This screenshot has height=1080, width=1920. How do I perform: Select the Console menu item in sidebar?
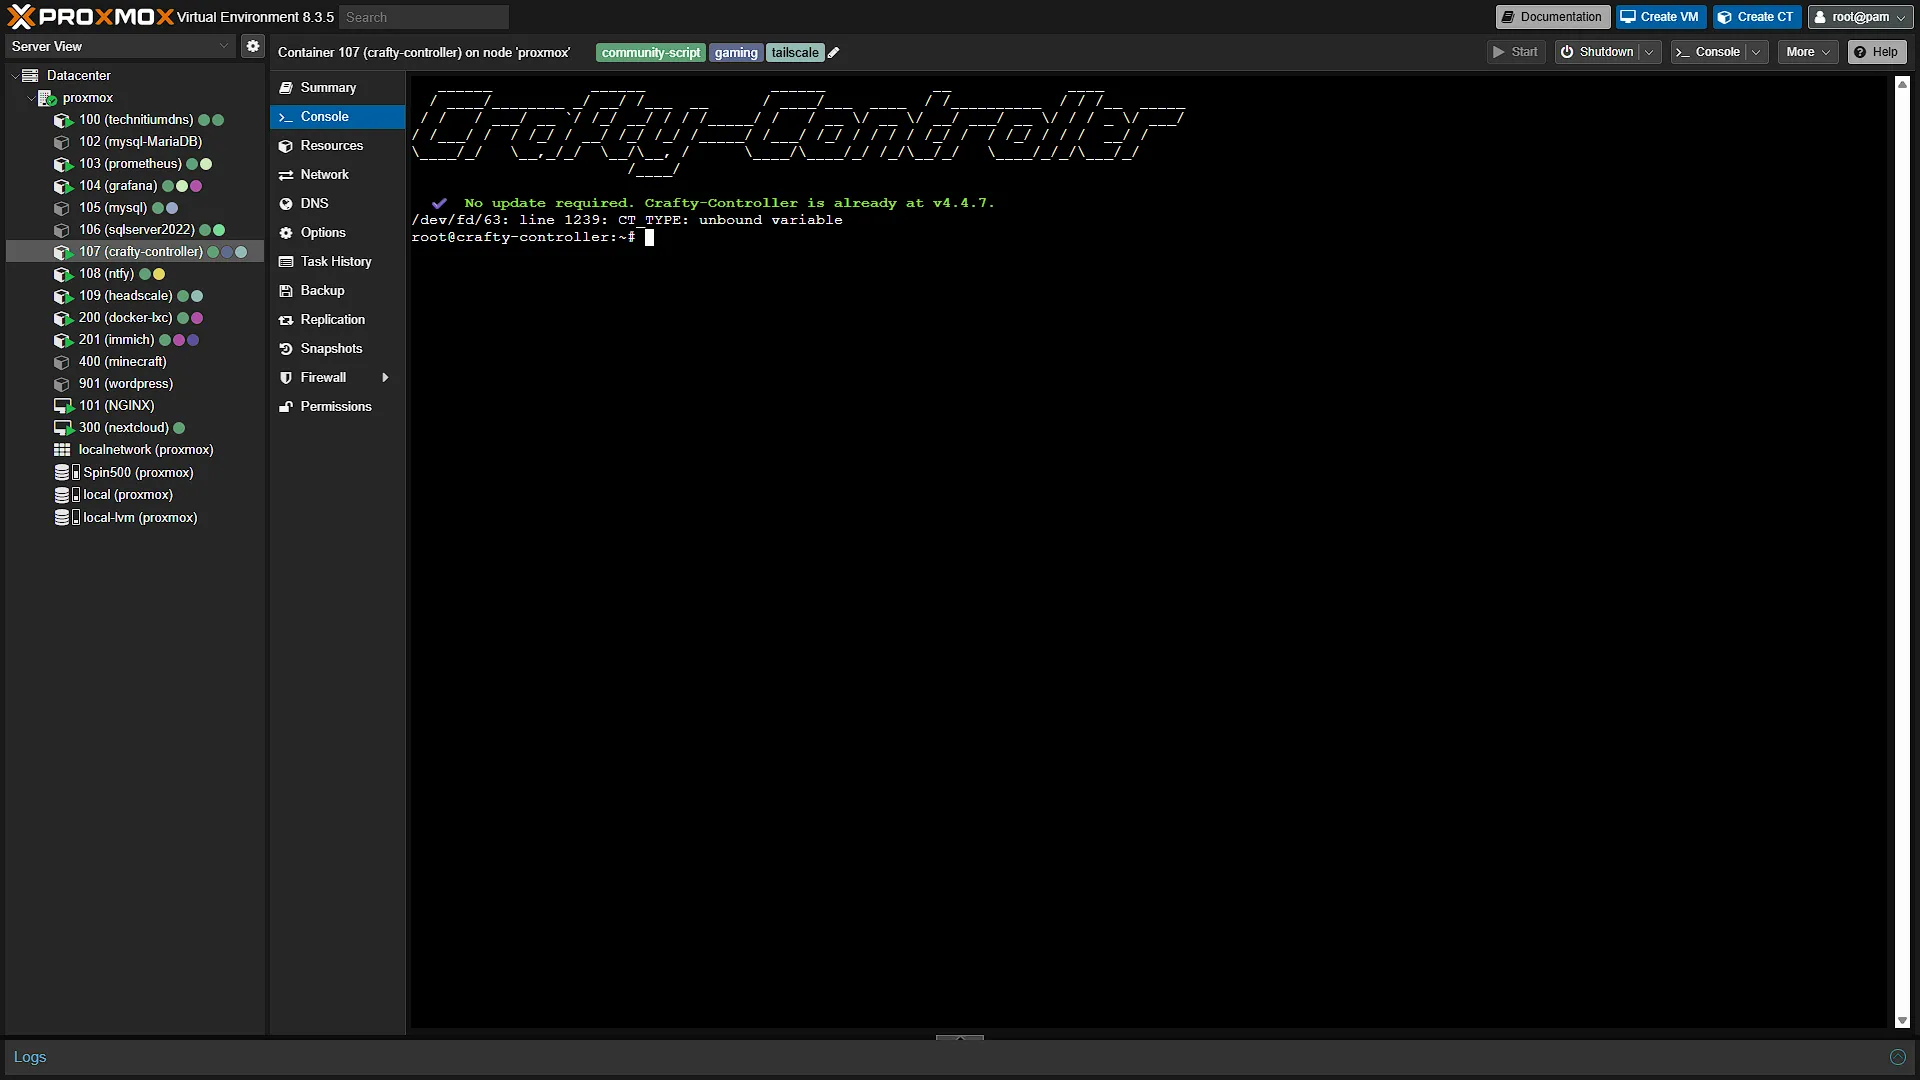click(x=337, y=117)
